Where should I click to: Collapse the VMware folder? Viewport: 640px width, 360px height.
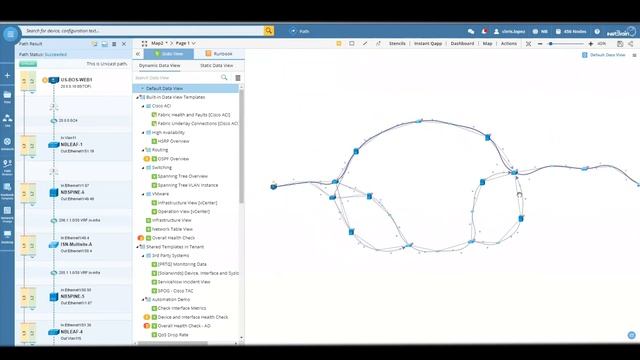click(x=143, y=194)
